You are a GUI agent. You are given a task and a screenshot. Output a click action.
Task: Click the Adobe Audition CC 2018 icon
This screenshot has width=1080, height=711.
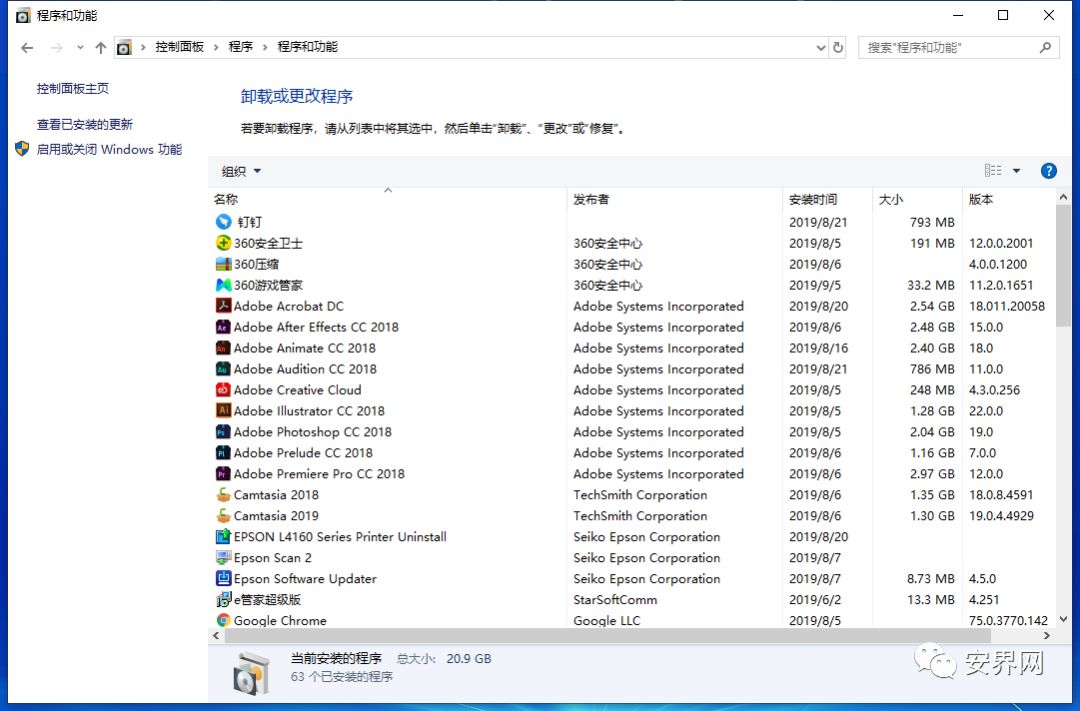tap(223, 369)
